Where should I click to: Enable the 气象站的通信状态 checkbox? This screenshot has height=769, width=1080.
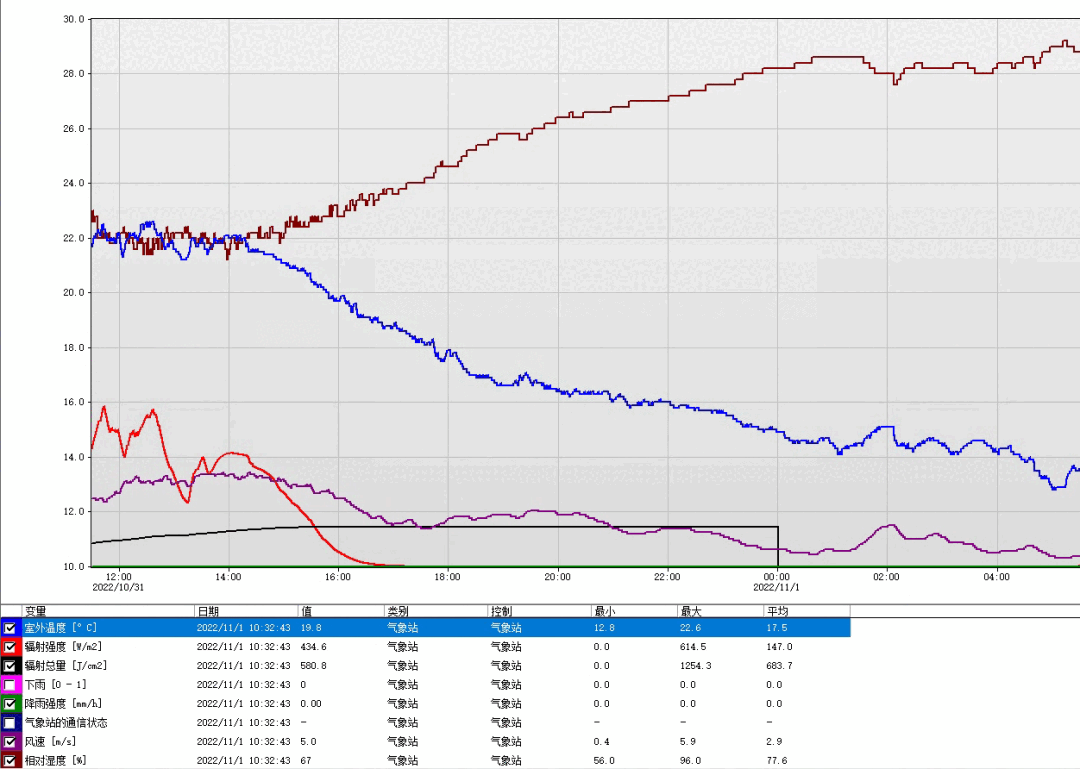click(x=10, y=723)
